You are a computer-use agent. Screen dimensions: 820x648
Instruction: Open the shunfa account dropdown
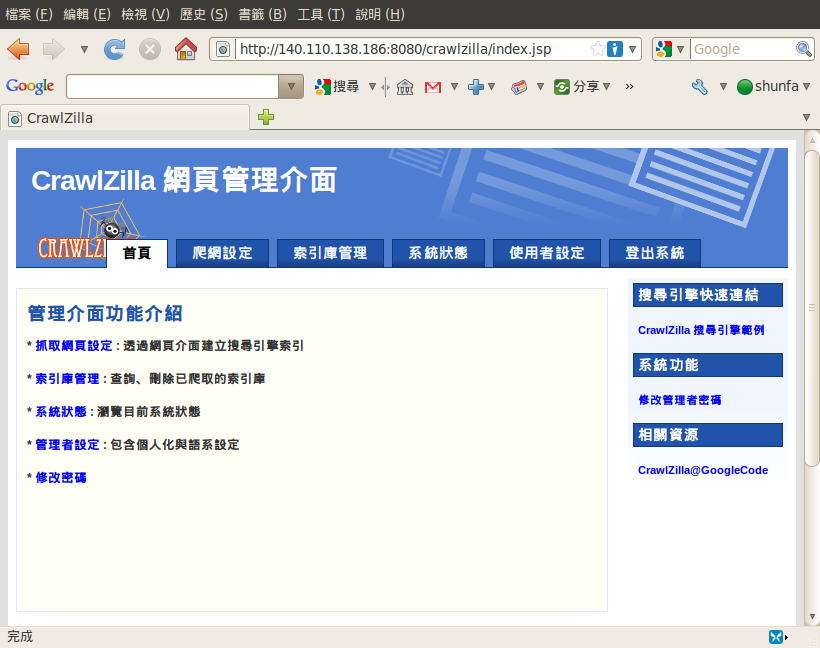point(773,86)
